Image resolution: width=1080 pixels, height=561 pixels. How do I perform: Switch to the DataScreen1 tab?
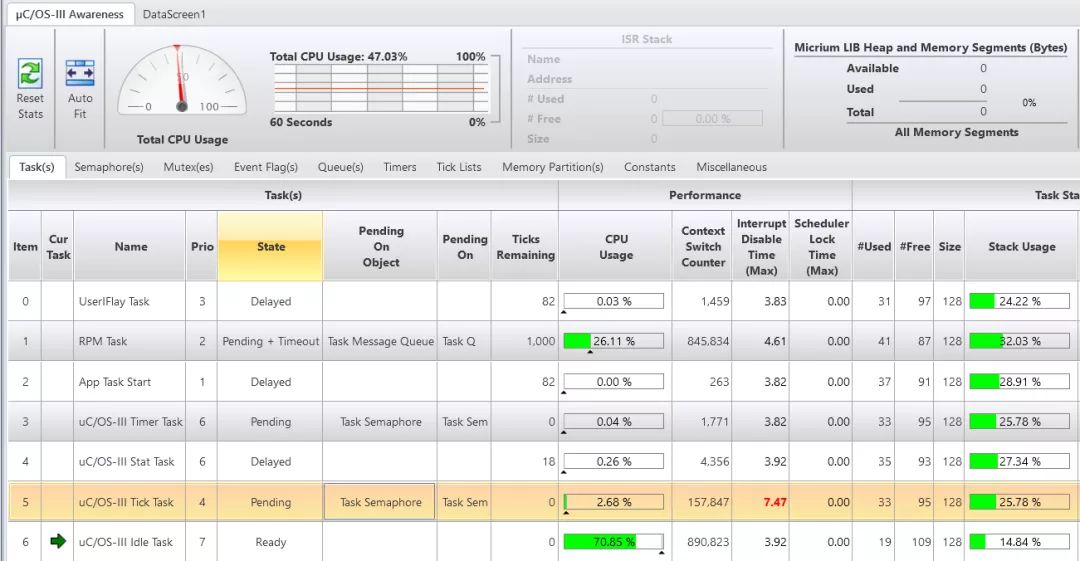174,14
